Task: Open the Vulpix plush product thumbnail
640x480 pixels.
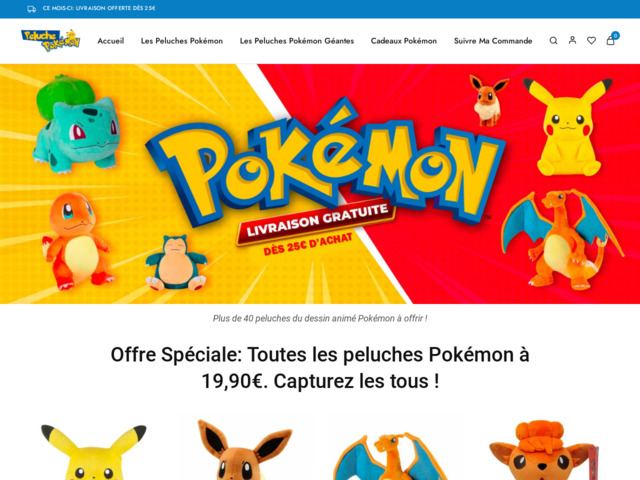Action: pos(545,451)
